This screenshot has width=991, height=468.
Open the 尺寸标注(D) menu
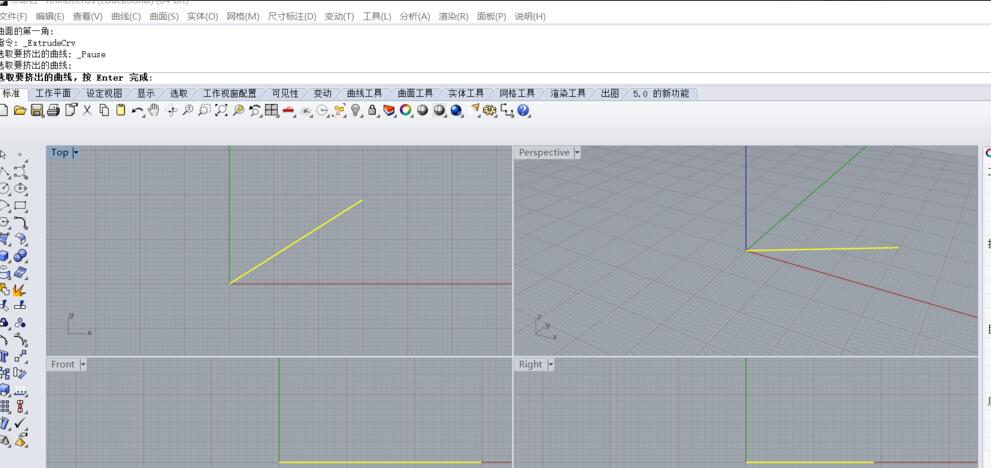[x=292, y=16]
